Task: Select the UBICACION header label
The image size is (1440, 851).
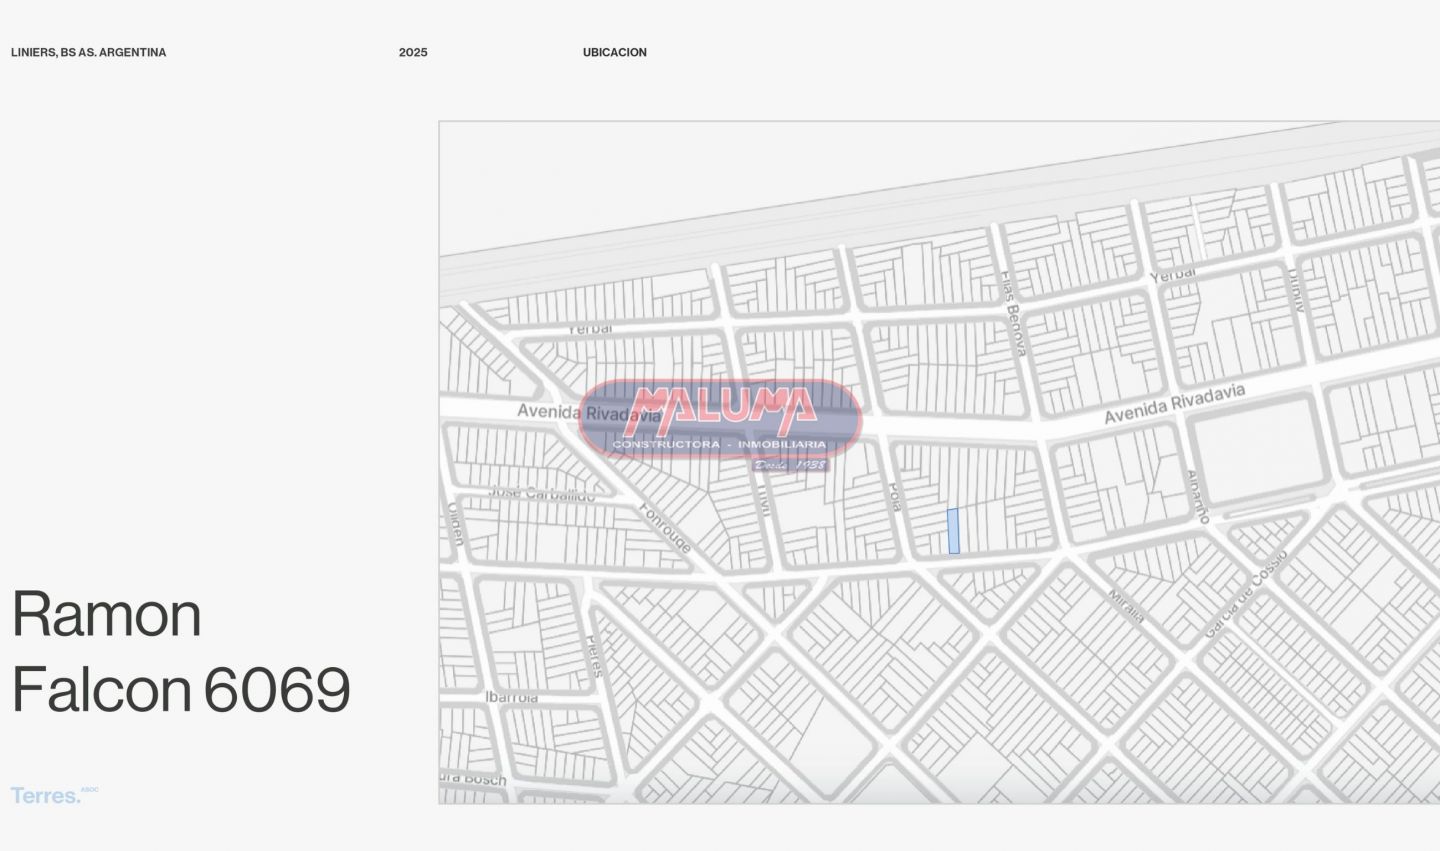Action: coord(614,52)
